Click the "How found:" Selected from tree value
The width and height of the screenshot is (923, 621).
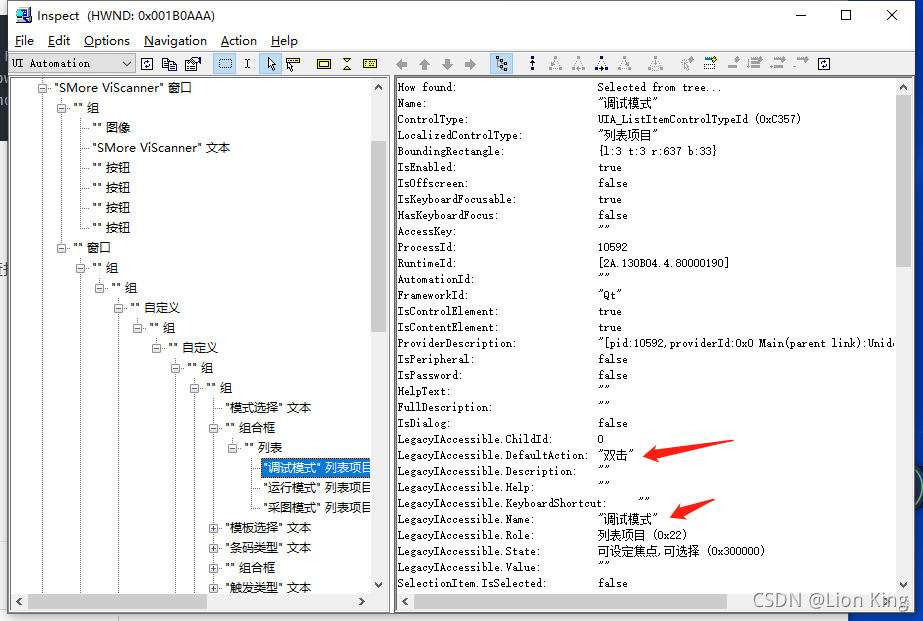pyautogui.click(x=659, y=87)
